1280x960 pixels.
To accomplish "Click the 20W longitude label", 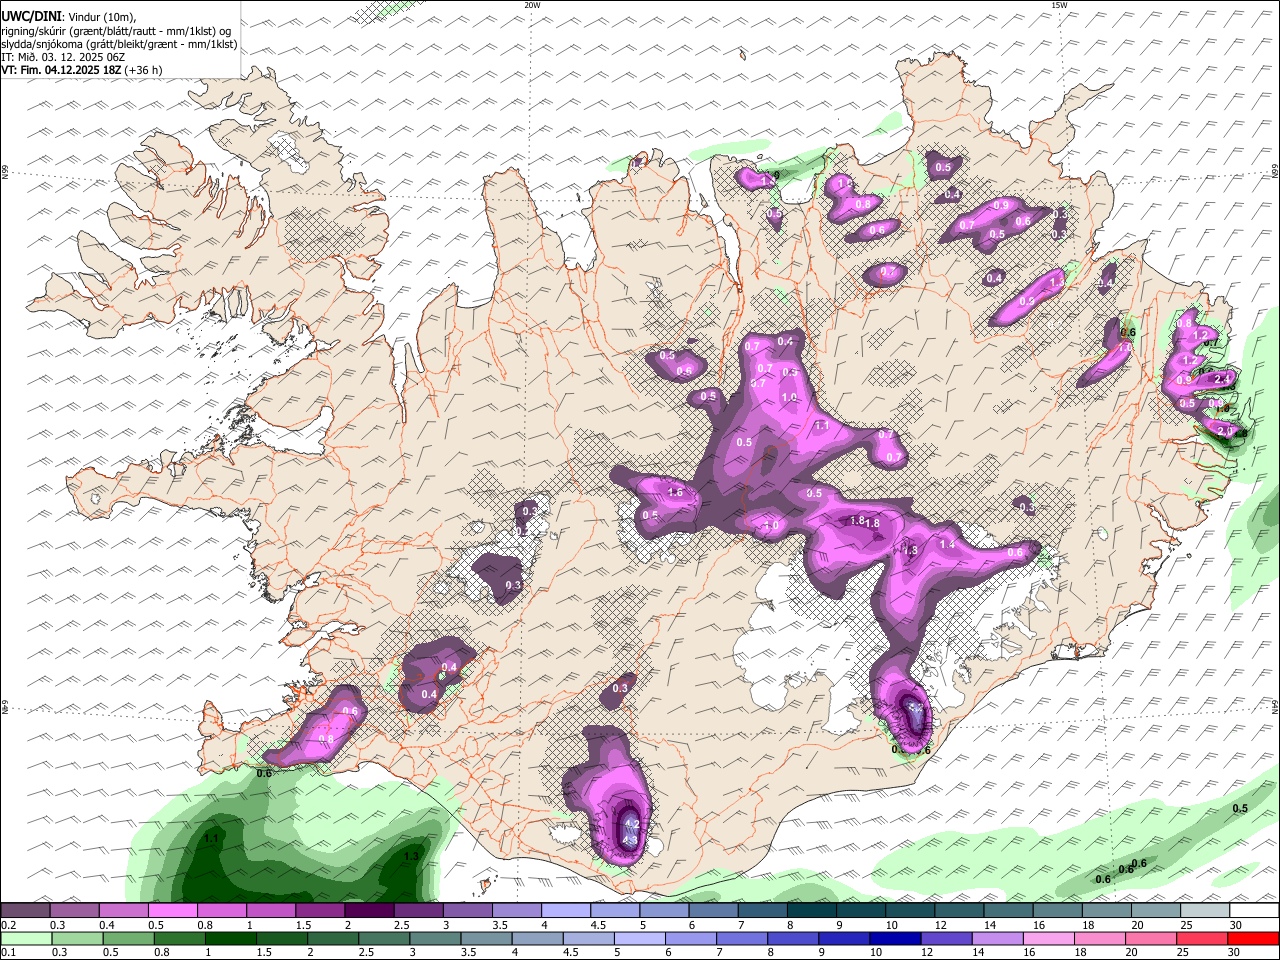I will [x=532, y=5].
